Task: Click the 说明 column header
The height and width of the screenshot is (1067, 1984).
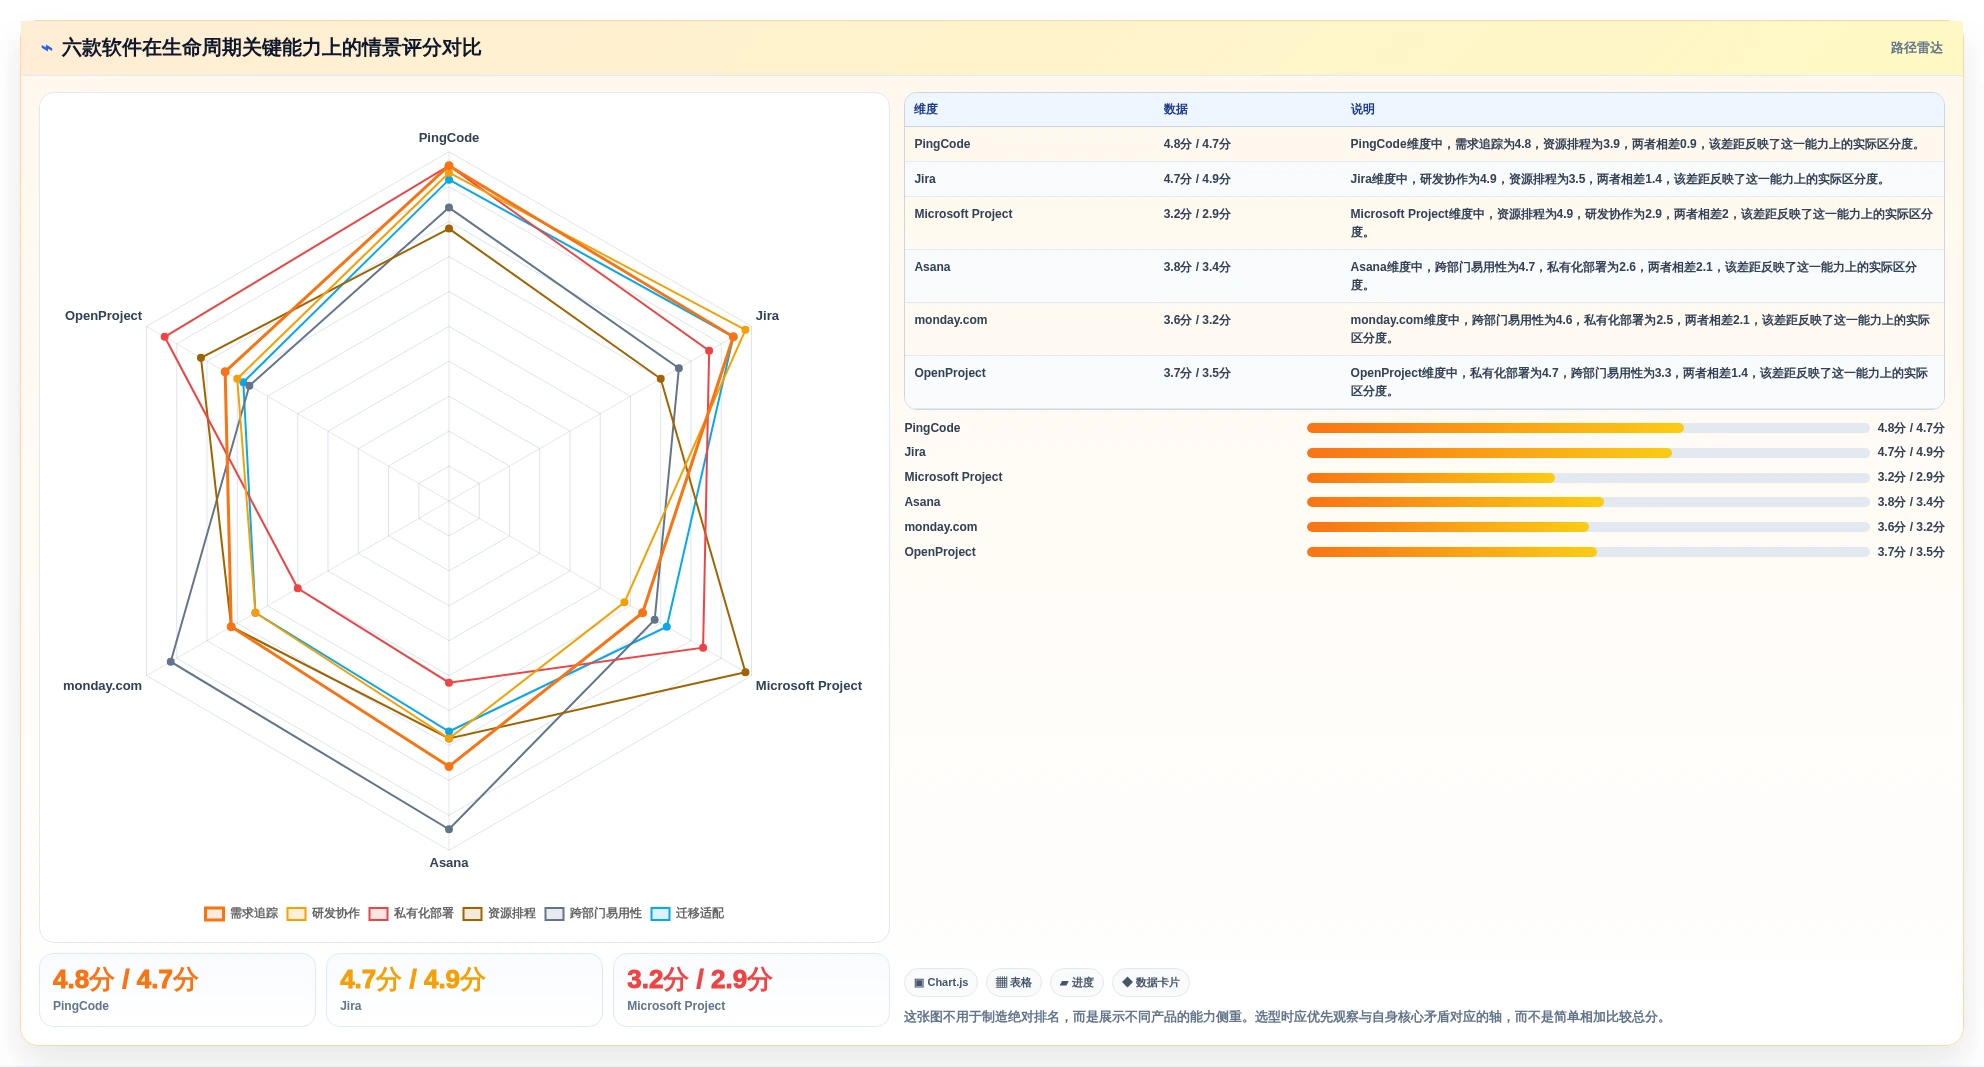Action: click(1362, 109)
